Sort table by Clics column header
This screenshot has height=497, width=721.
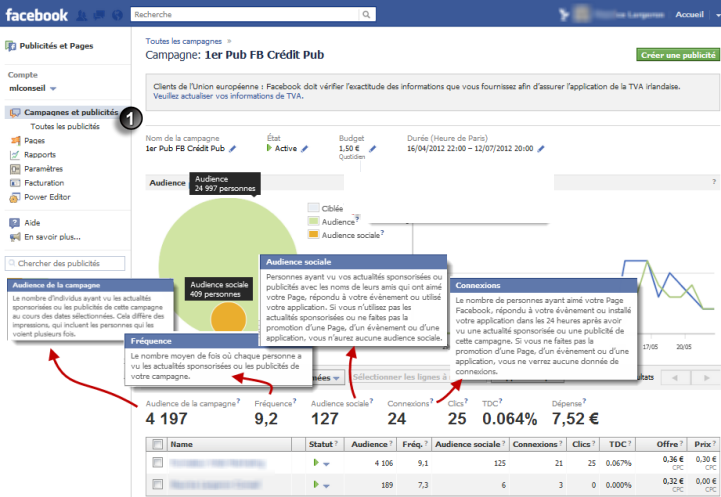(x=581, y=445)
